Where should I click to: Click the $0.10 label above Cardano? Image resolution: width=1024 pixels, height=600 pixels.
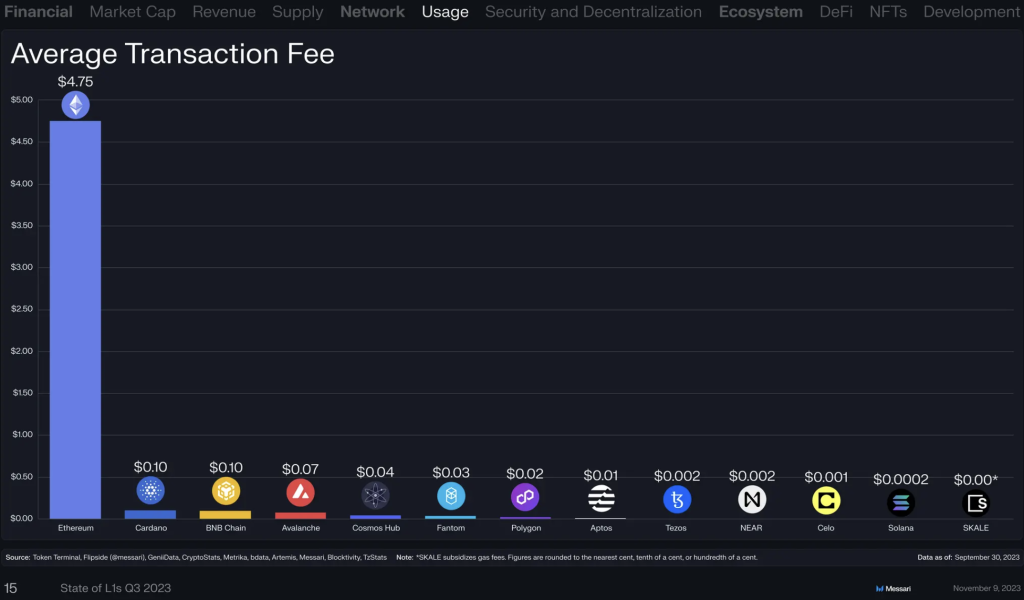[150, 467]
